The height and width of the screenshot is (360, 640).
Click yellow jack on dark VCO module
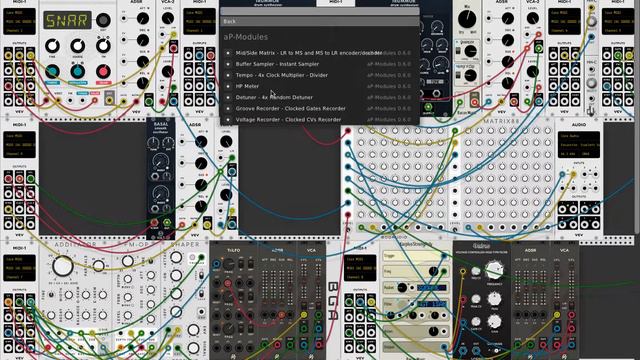[x=463, y=271]
